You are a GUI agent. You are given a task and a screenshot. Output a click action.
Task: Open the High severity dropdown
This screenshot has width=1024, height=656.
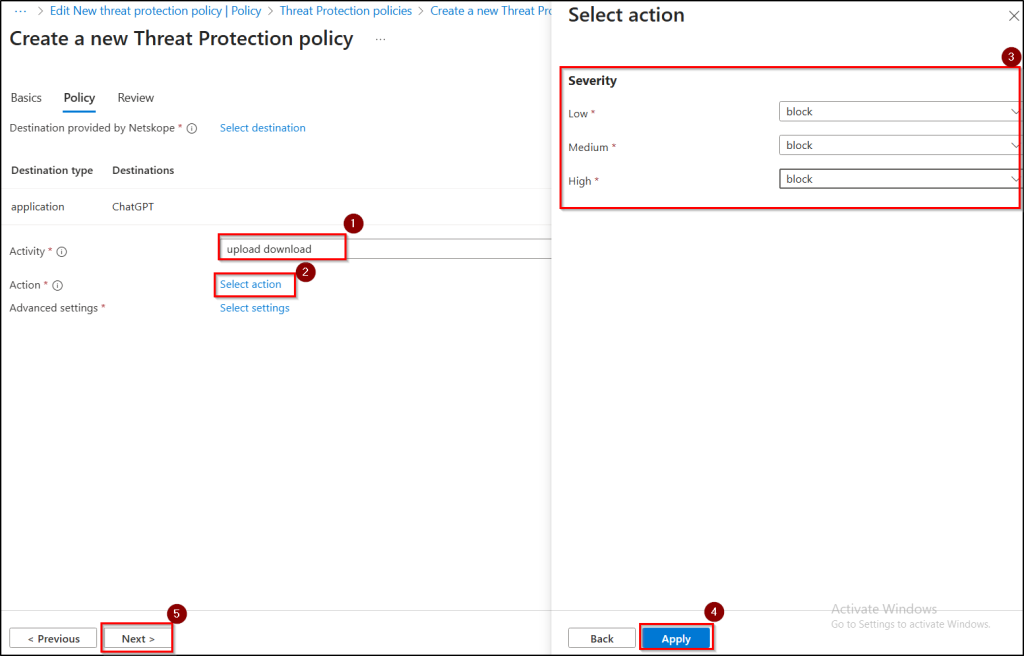tap(898, 180)
